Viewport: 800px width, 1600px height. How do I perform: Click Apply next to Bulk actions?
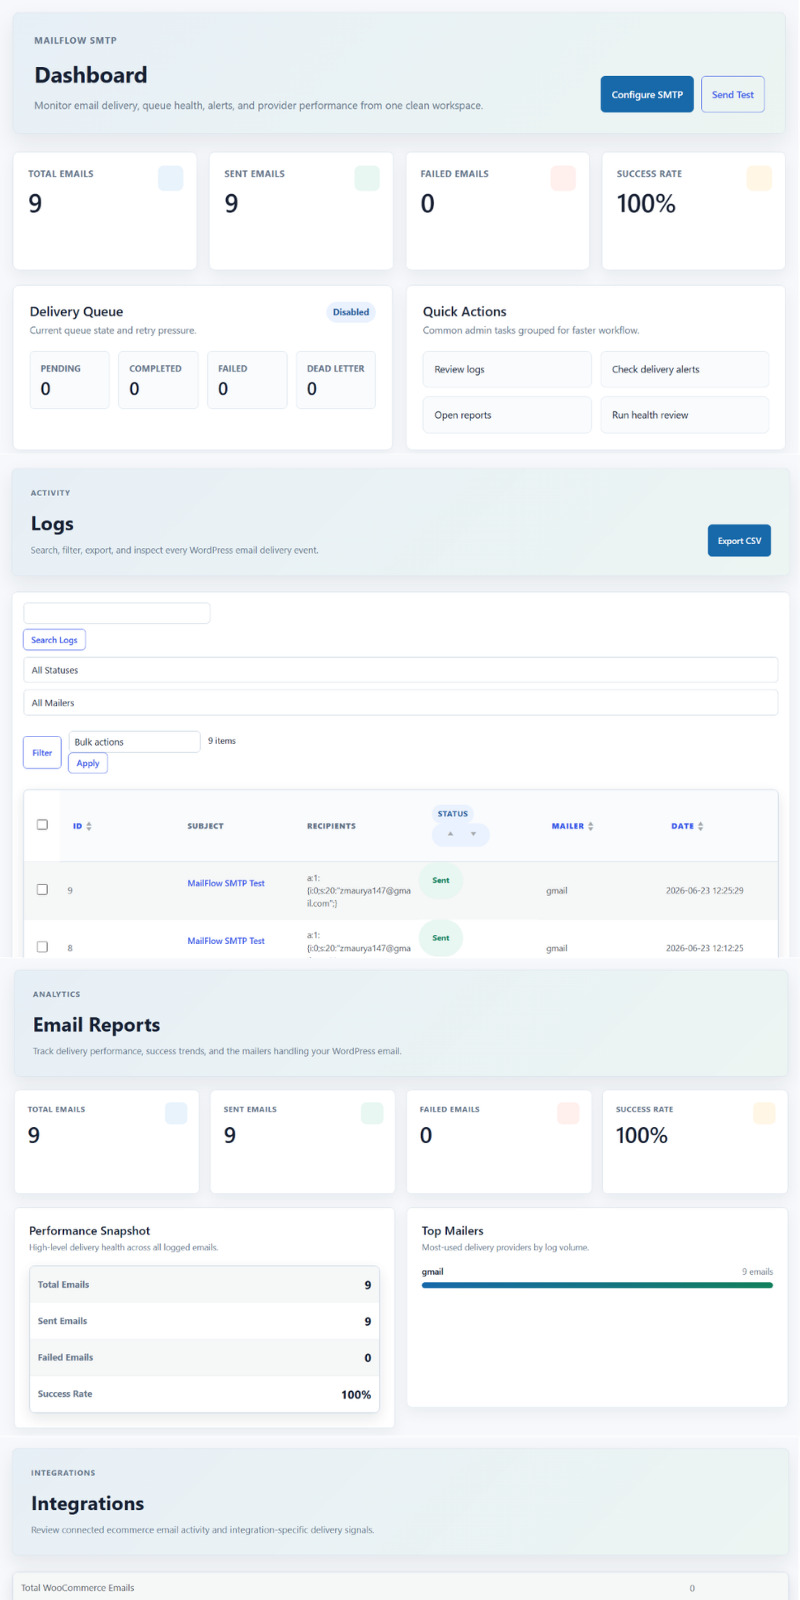click(88, 763)
